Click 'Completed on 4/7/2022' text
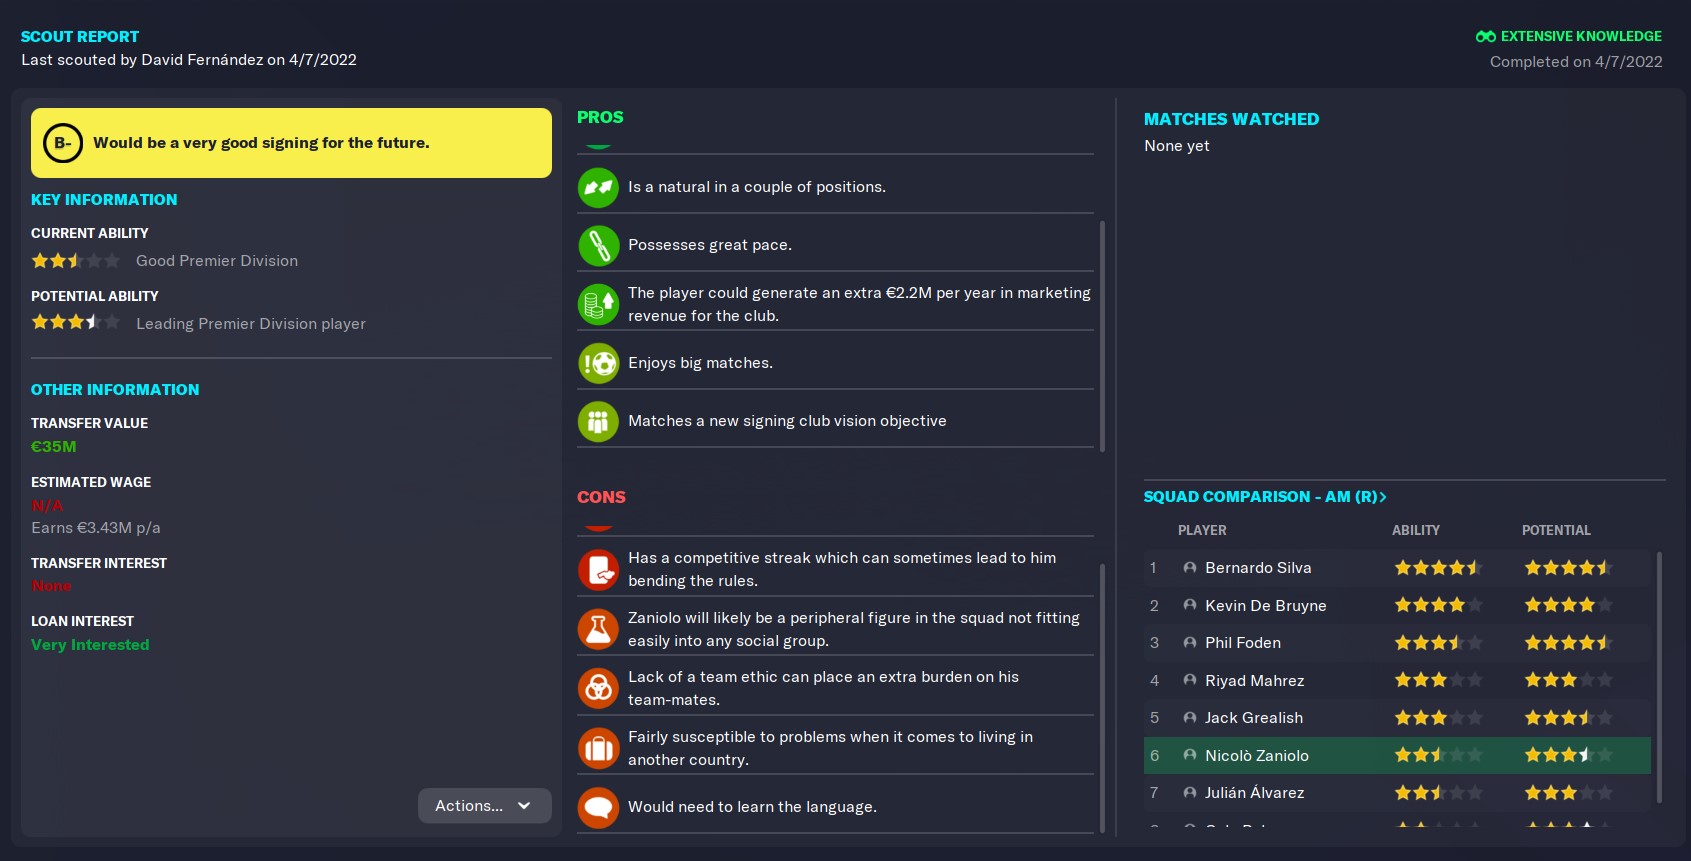1691x861 pixels. [x=1576, y=62]
